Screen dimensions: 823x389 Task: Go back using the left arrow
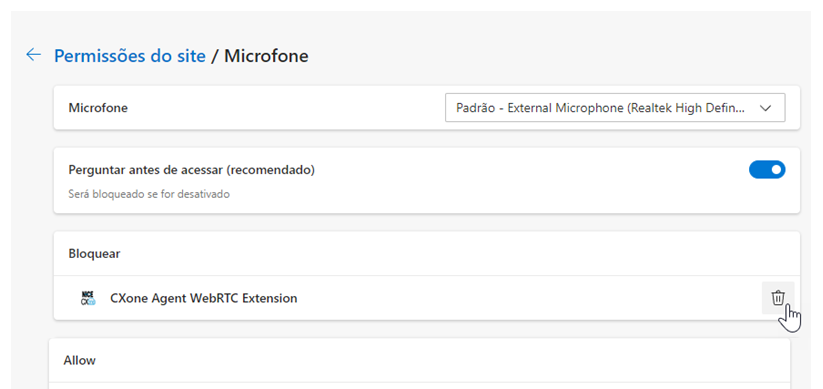(34, 55)
